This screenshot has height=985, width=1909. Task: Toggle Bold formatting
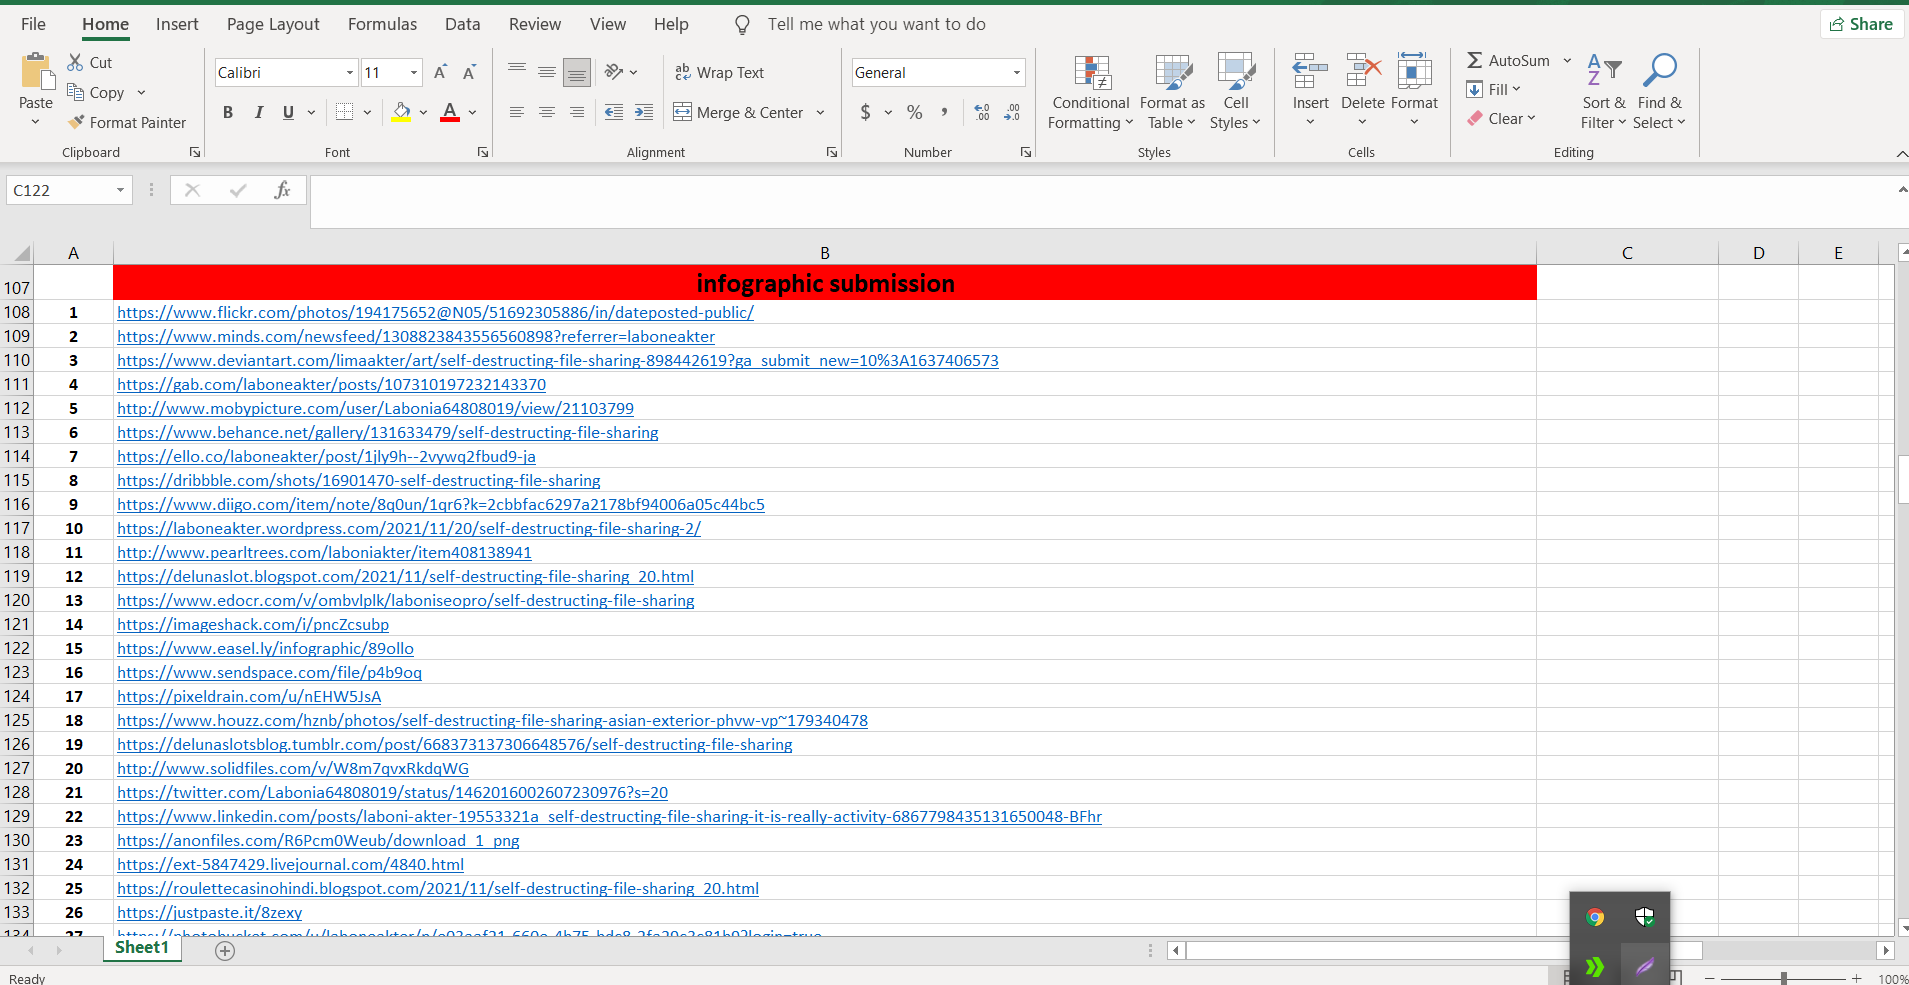pos(228,112)
